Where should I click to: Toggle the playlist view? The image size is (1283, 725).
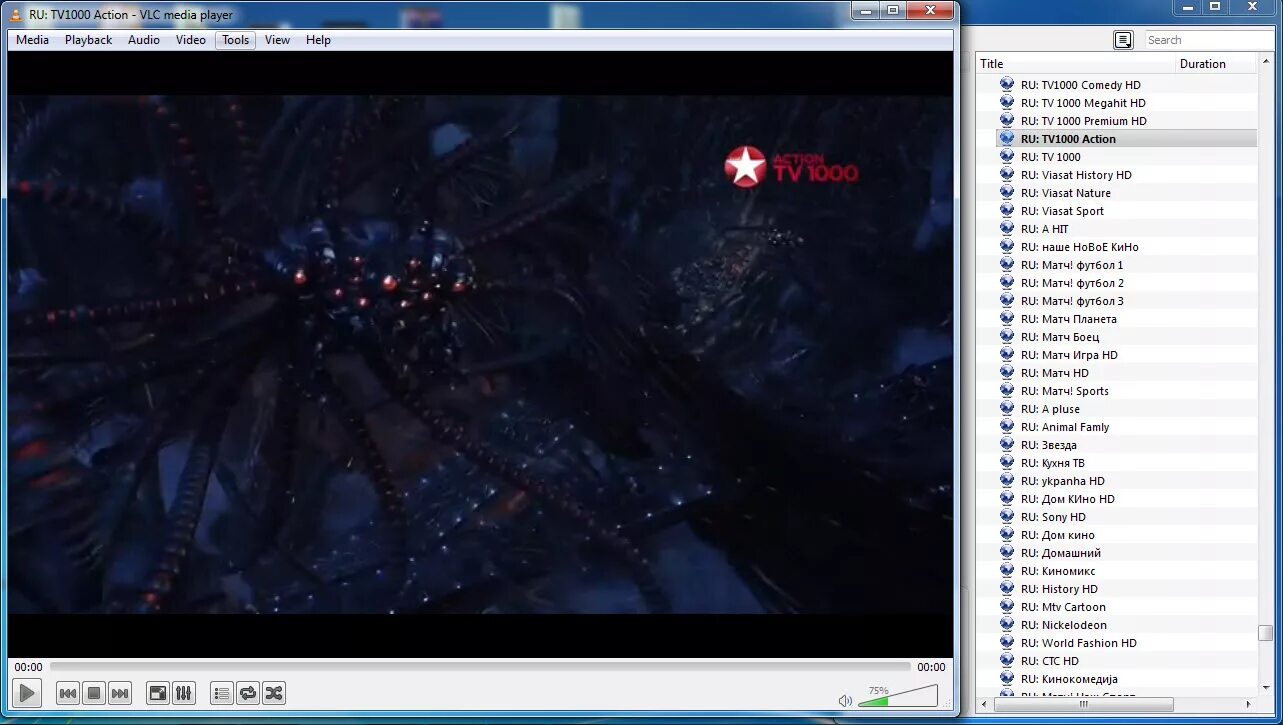(x=222, y=693)
